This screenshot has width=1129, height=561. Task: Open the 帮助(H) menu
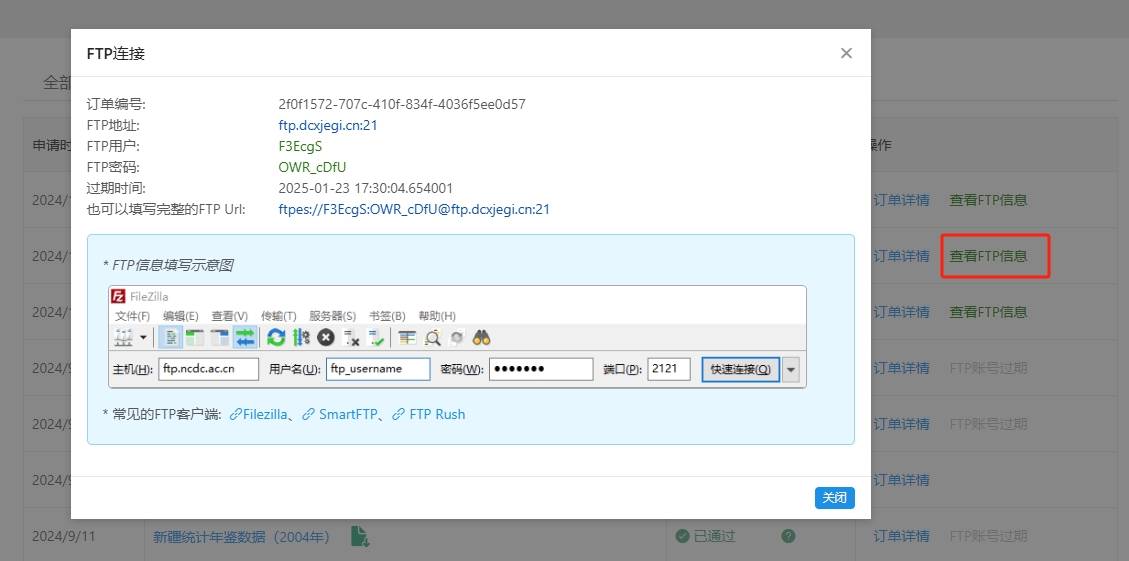(437, 316)
